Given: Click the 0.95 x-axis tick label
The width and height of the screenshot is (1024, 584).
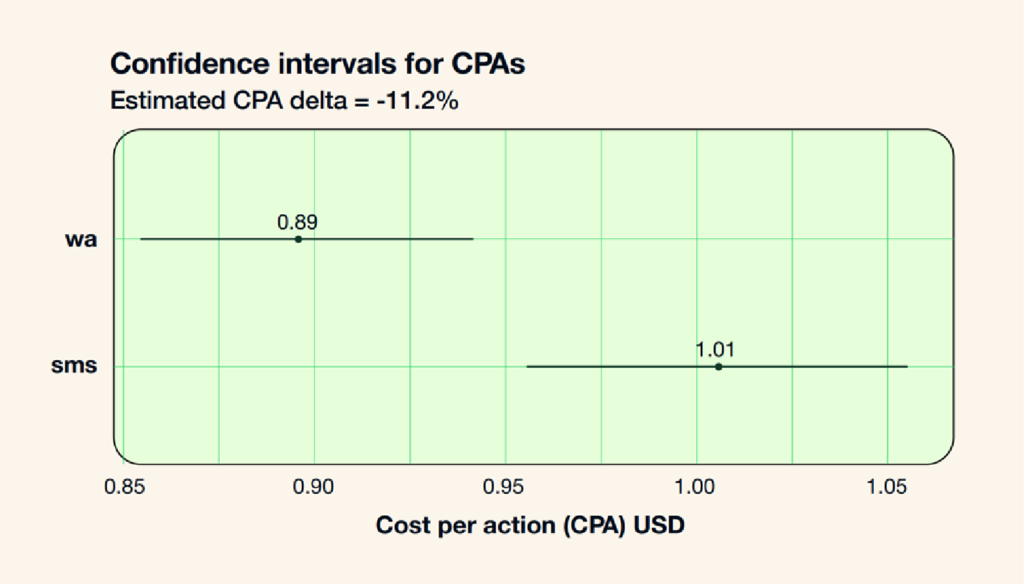Looking at the screenshot, I should [x=505, y=487].
